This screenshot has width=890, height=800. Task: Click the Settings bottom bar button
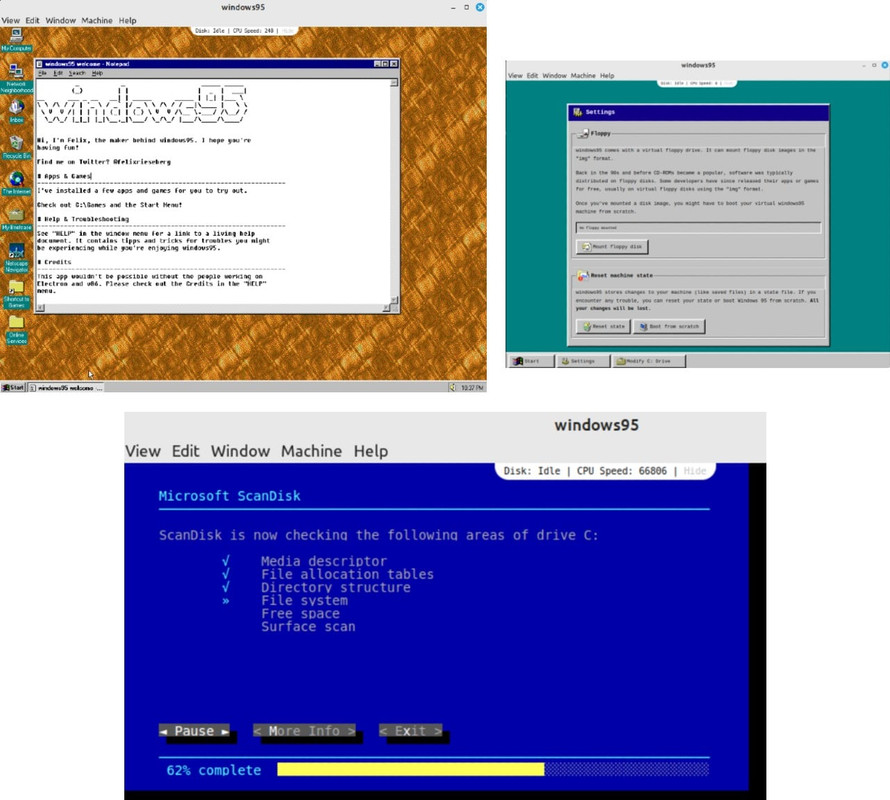click(x=583, y=361)
